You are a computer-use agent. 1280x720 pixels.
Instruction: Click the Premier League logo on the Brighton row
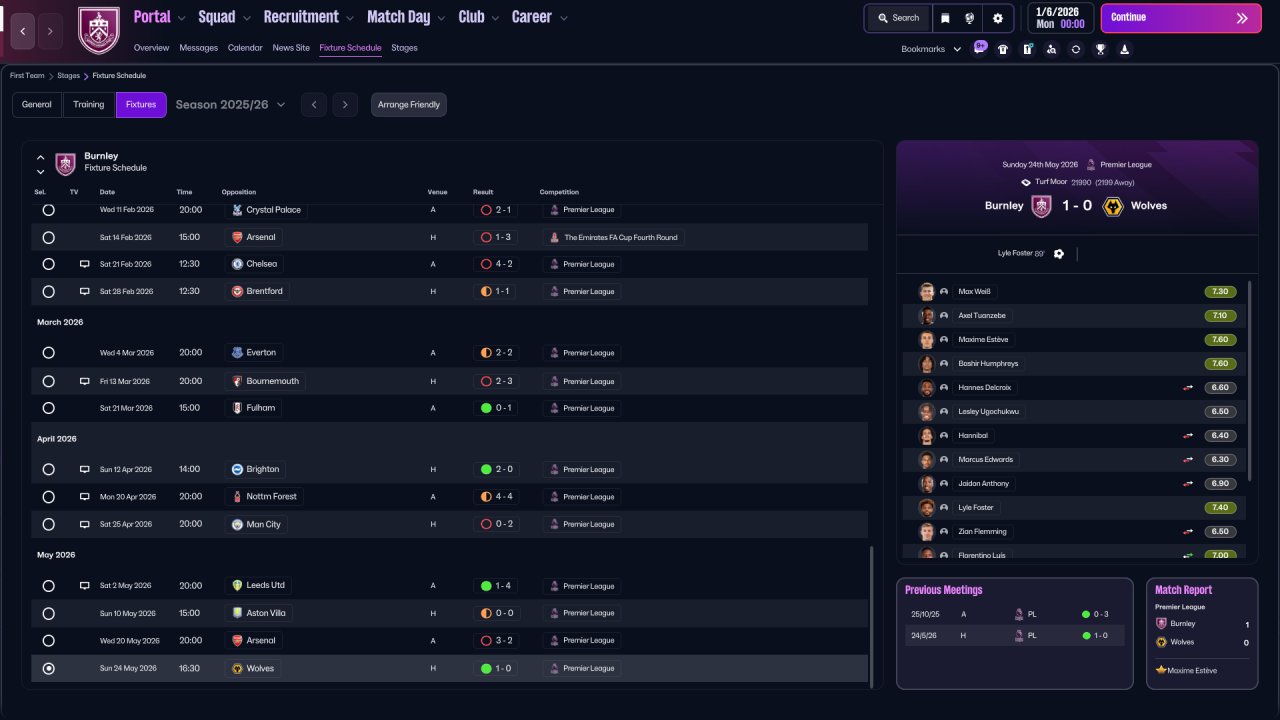tap(553, 469)
